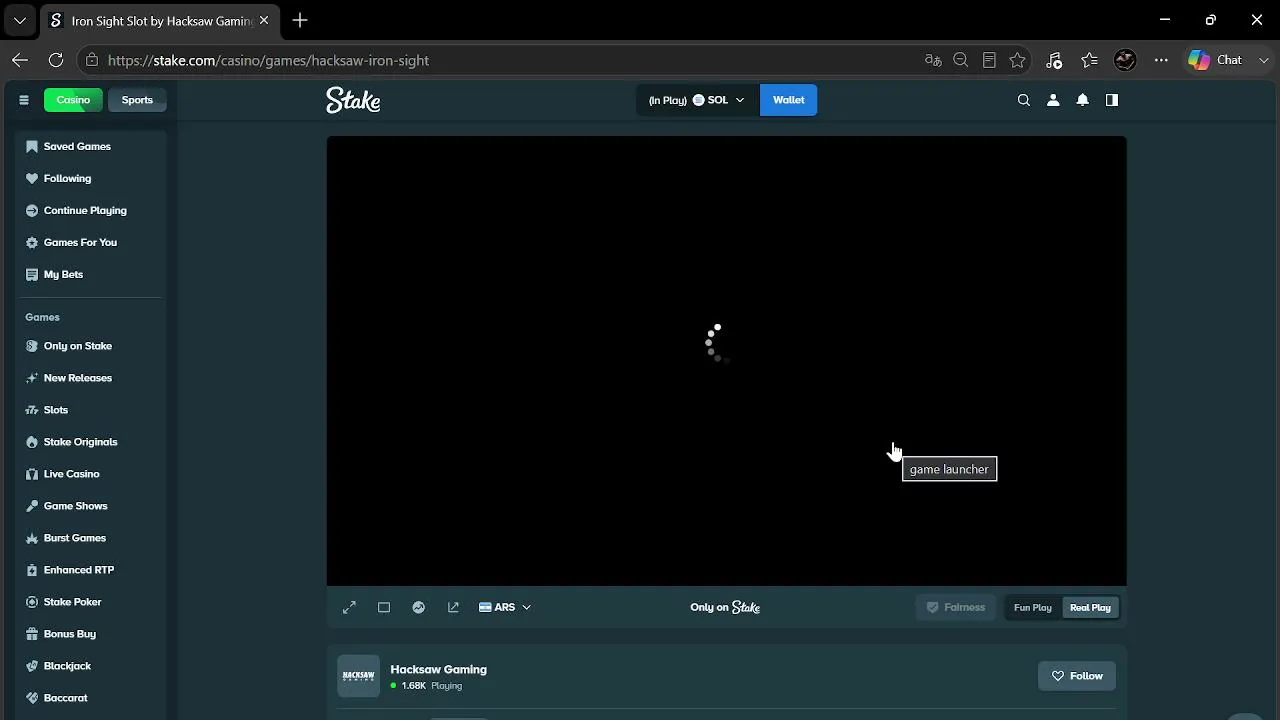Open the hamburger menu icon in Stake header
Viewport: 1280px width, 720px height.
click(x=24, y=100)
